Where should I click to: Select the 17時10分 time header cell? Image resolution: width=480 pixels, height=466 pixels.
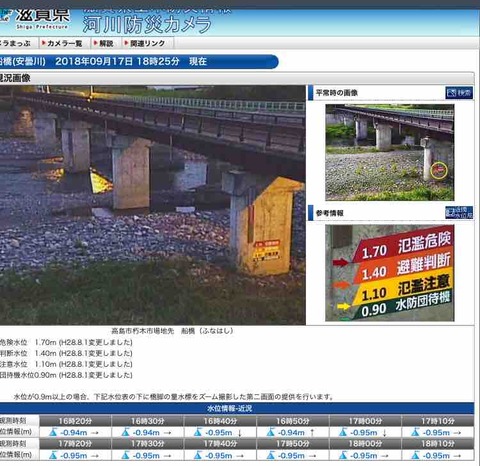point(438,421)
